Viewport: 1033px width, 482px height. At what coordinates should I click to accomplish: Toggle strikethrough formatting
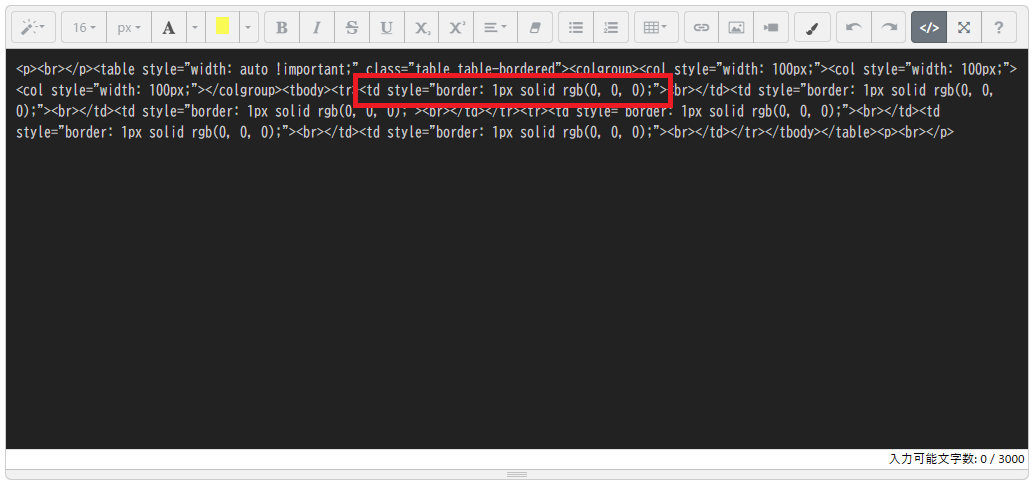(351, 27)
